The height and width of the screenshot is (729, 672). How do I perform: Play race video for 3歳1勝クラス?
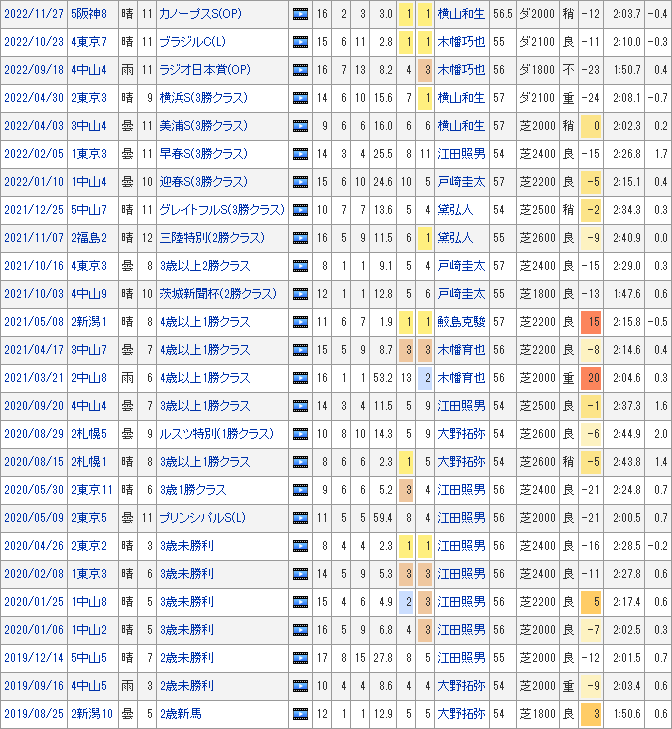click(x=300, y=490)
